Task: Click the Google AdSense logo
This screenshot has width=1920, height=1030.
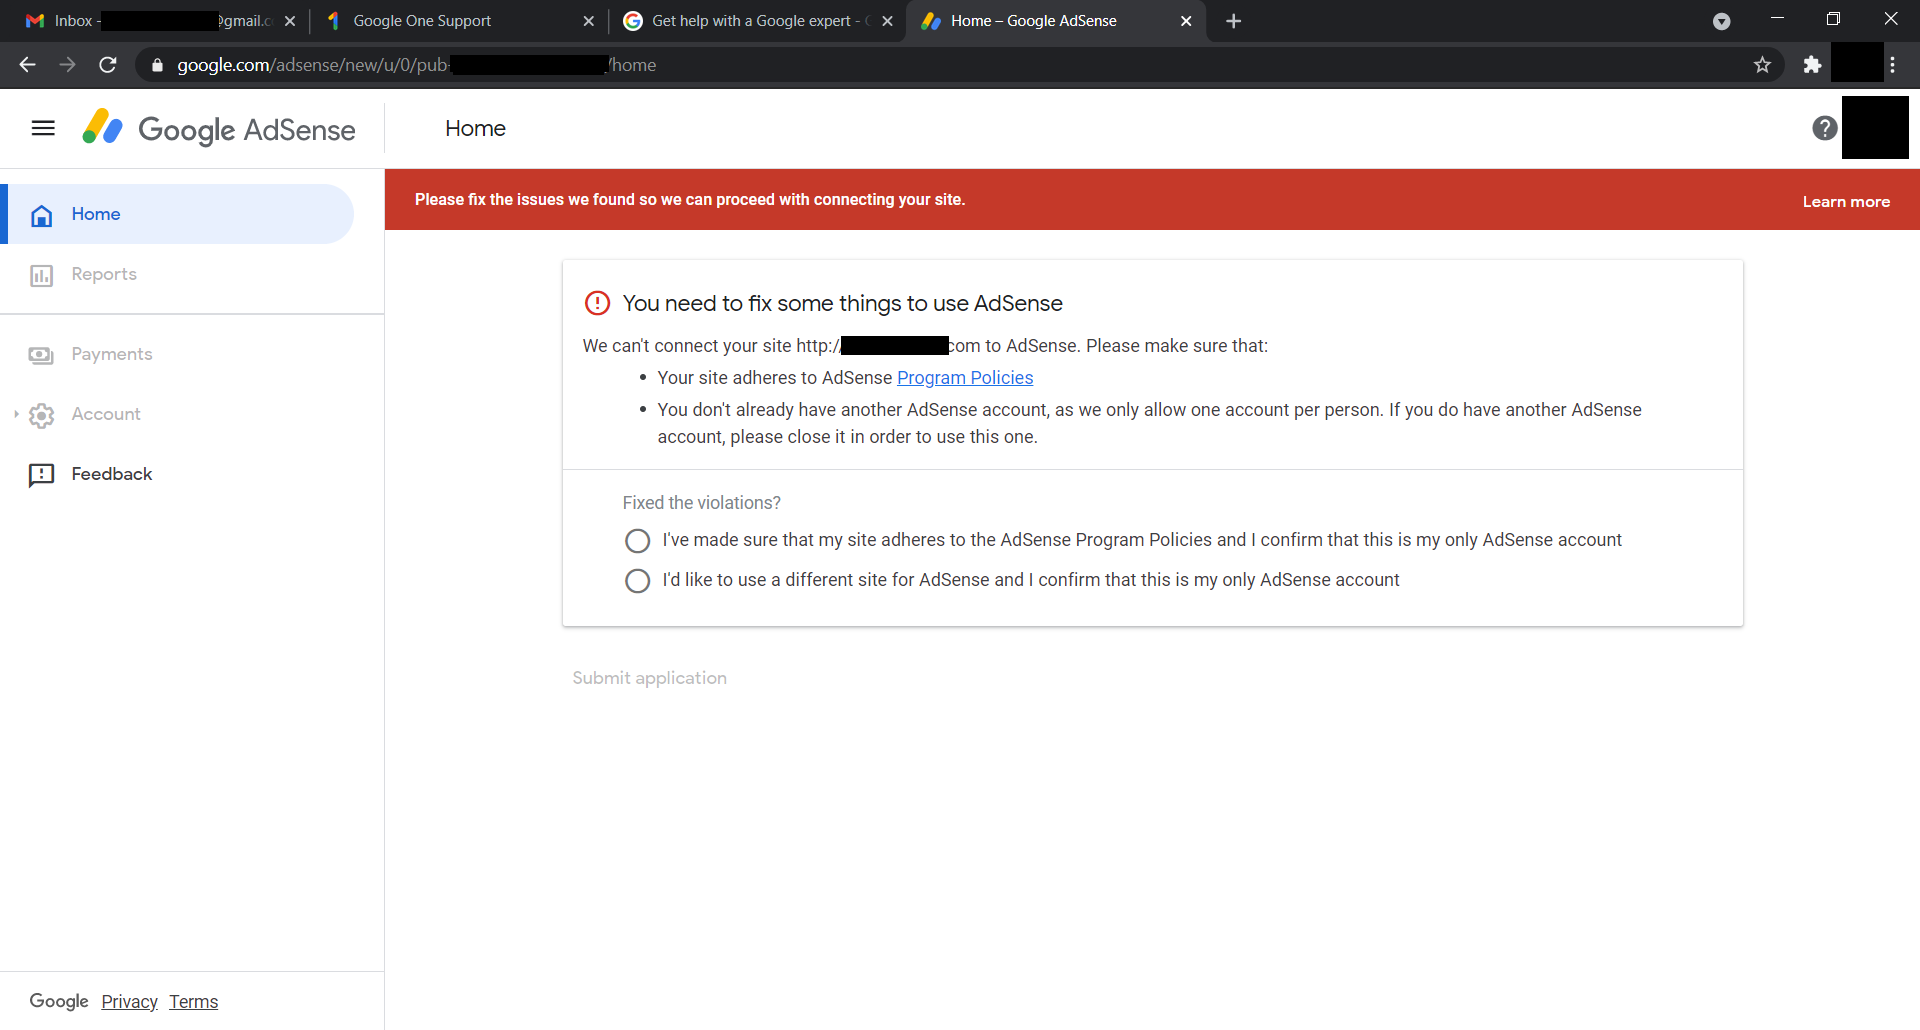Action: click(218, 128)
